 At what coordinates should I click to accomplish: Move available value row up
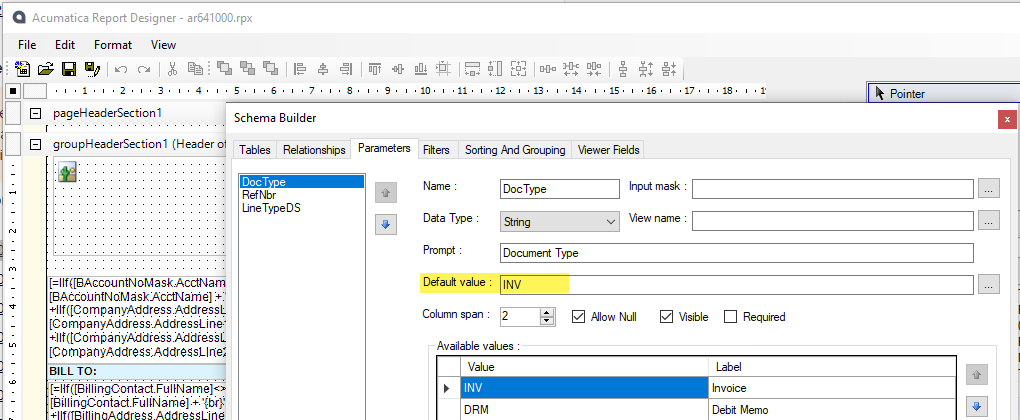[974, 375]
